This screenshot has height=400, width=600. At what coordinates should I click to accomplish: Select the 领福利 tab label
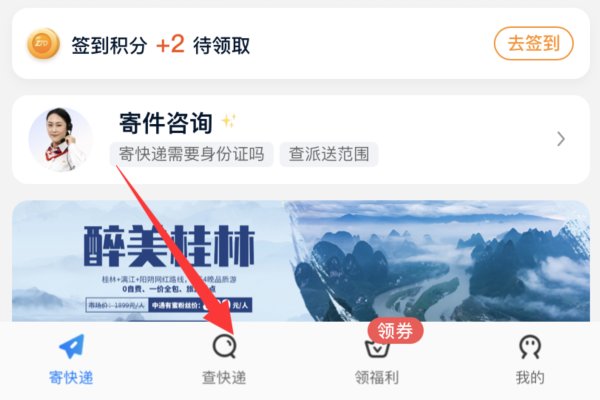click(377, 377)
